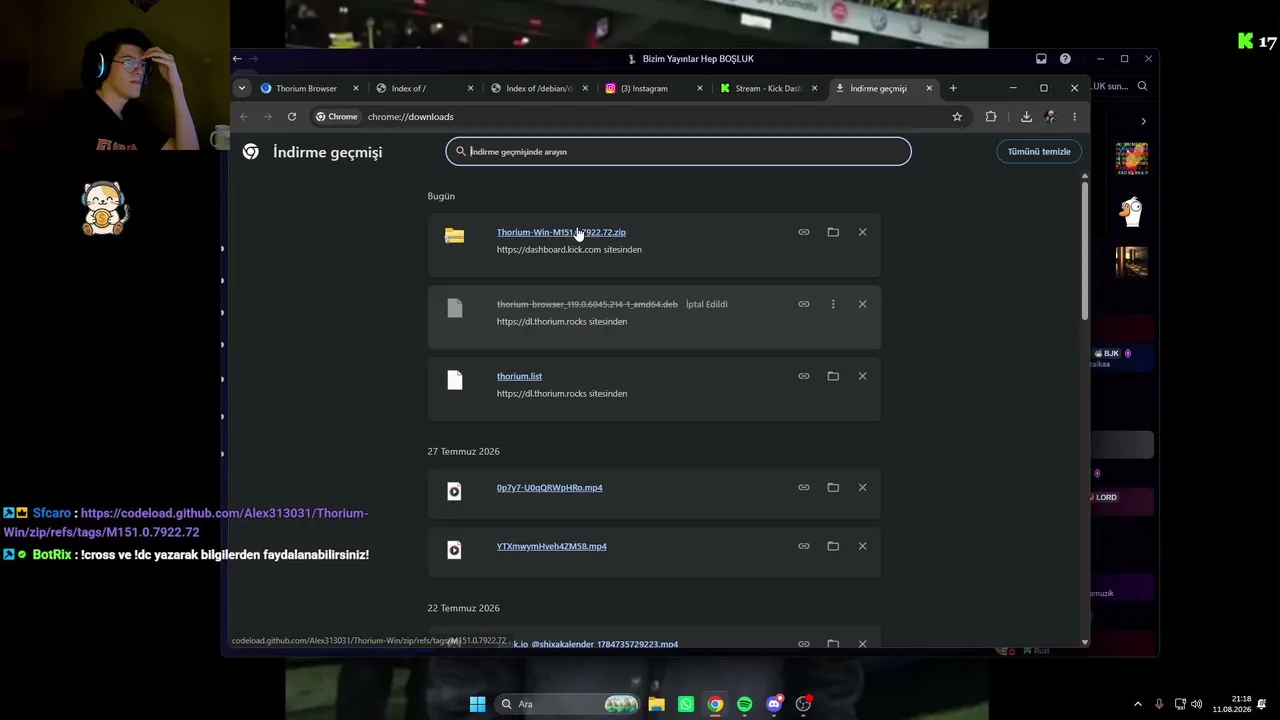The image size is (1280, 720).
Task: Select the İndirme geçmişi tab
Action: click(x=878, y=88)
